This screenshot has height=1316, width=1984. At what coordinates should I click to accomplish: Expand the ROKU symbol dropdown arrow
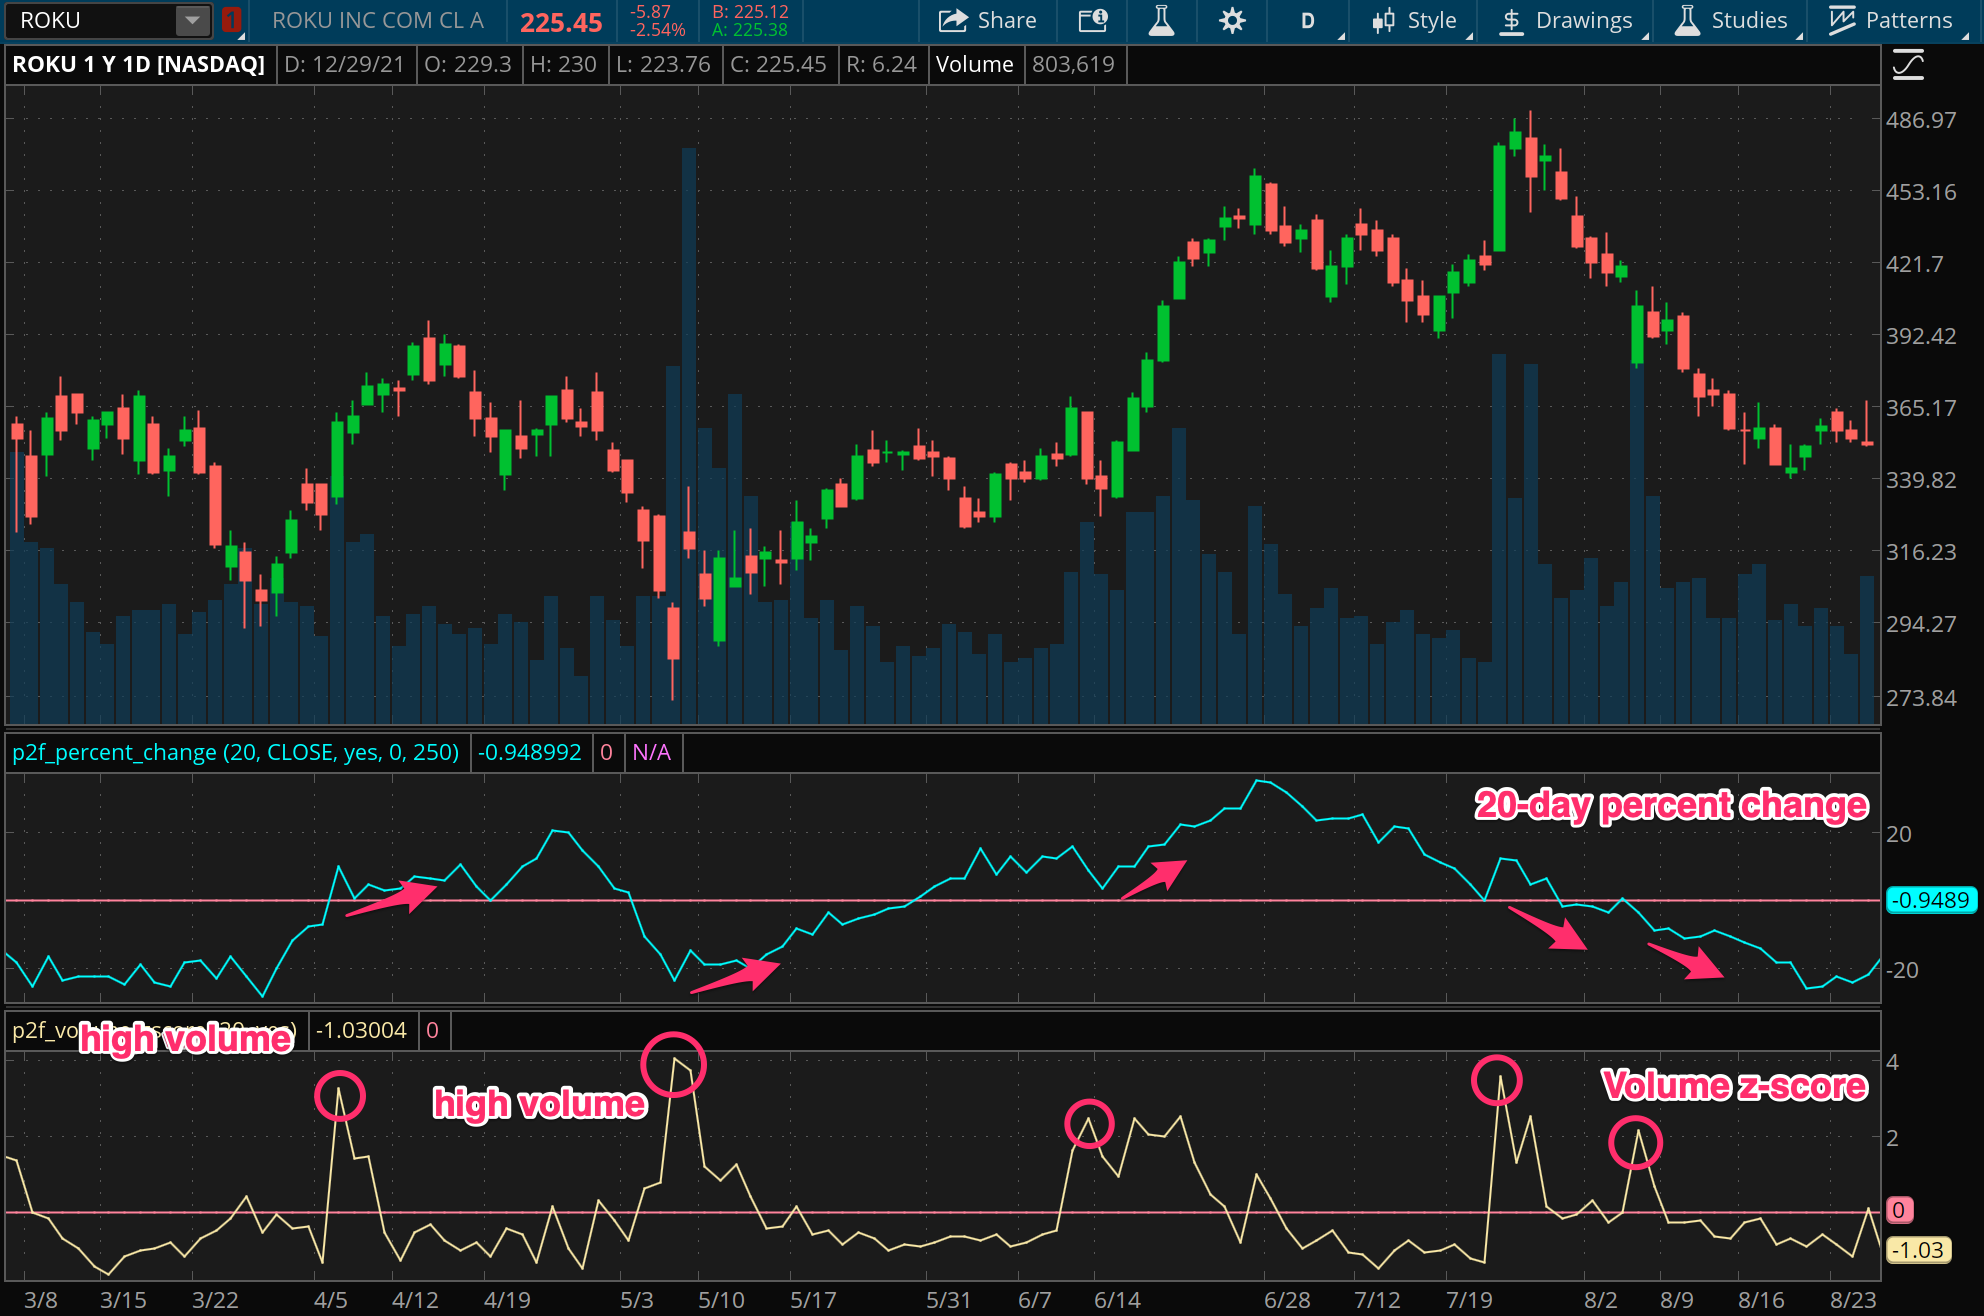click(192, 20)
